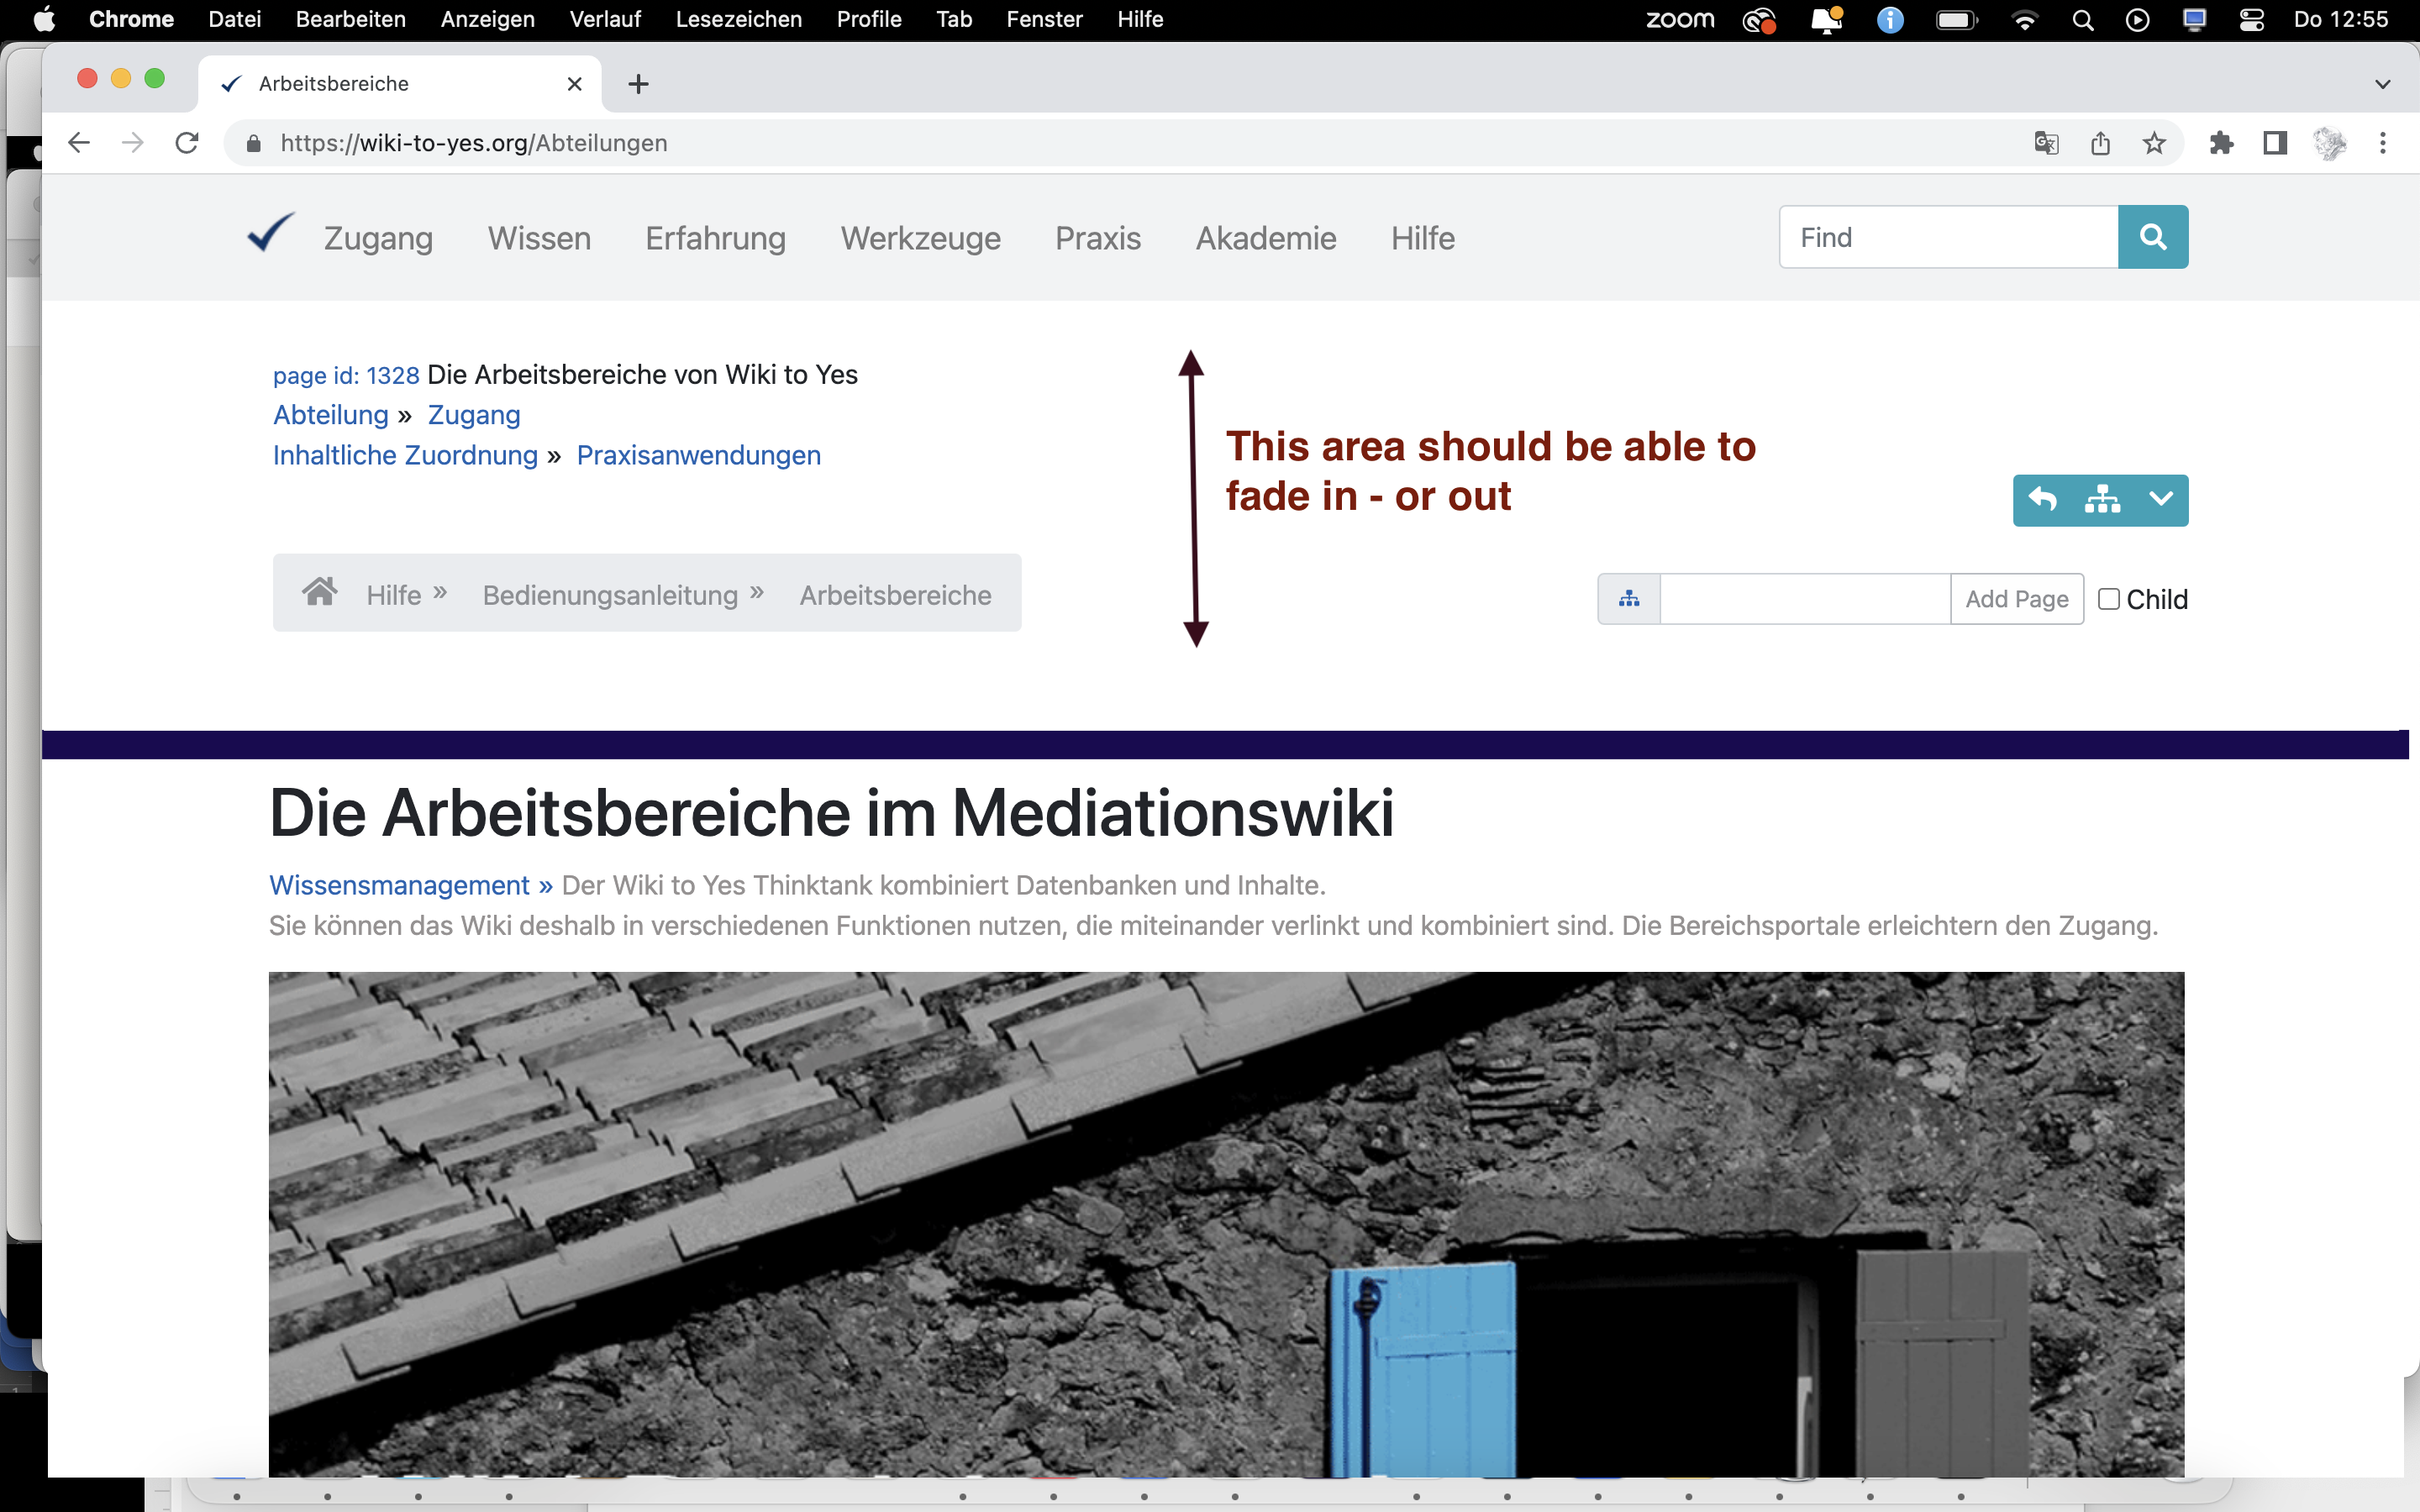Bookmark this page with star icon
Image resolution: width=2420 pixels, height=1512 pixels.
point(2154,143)
